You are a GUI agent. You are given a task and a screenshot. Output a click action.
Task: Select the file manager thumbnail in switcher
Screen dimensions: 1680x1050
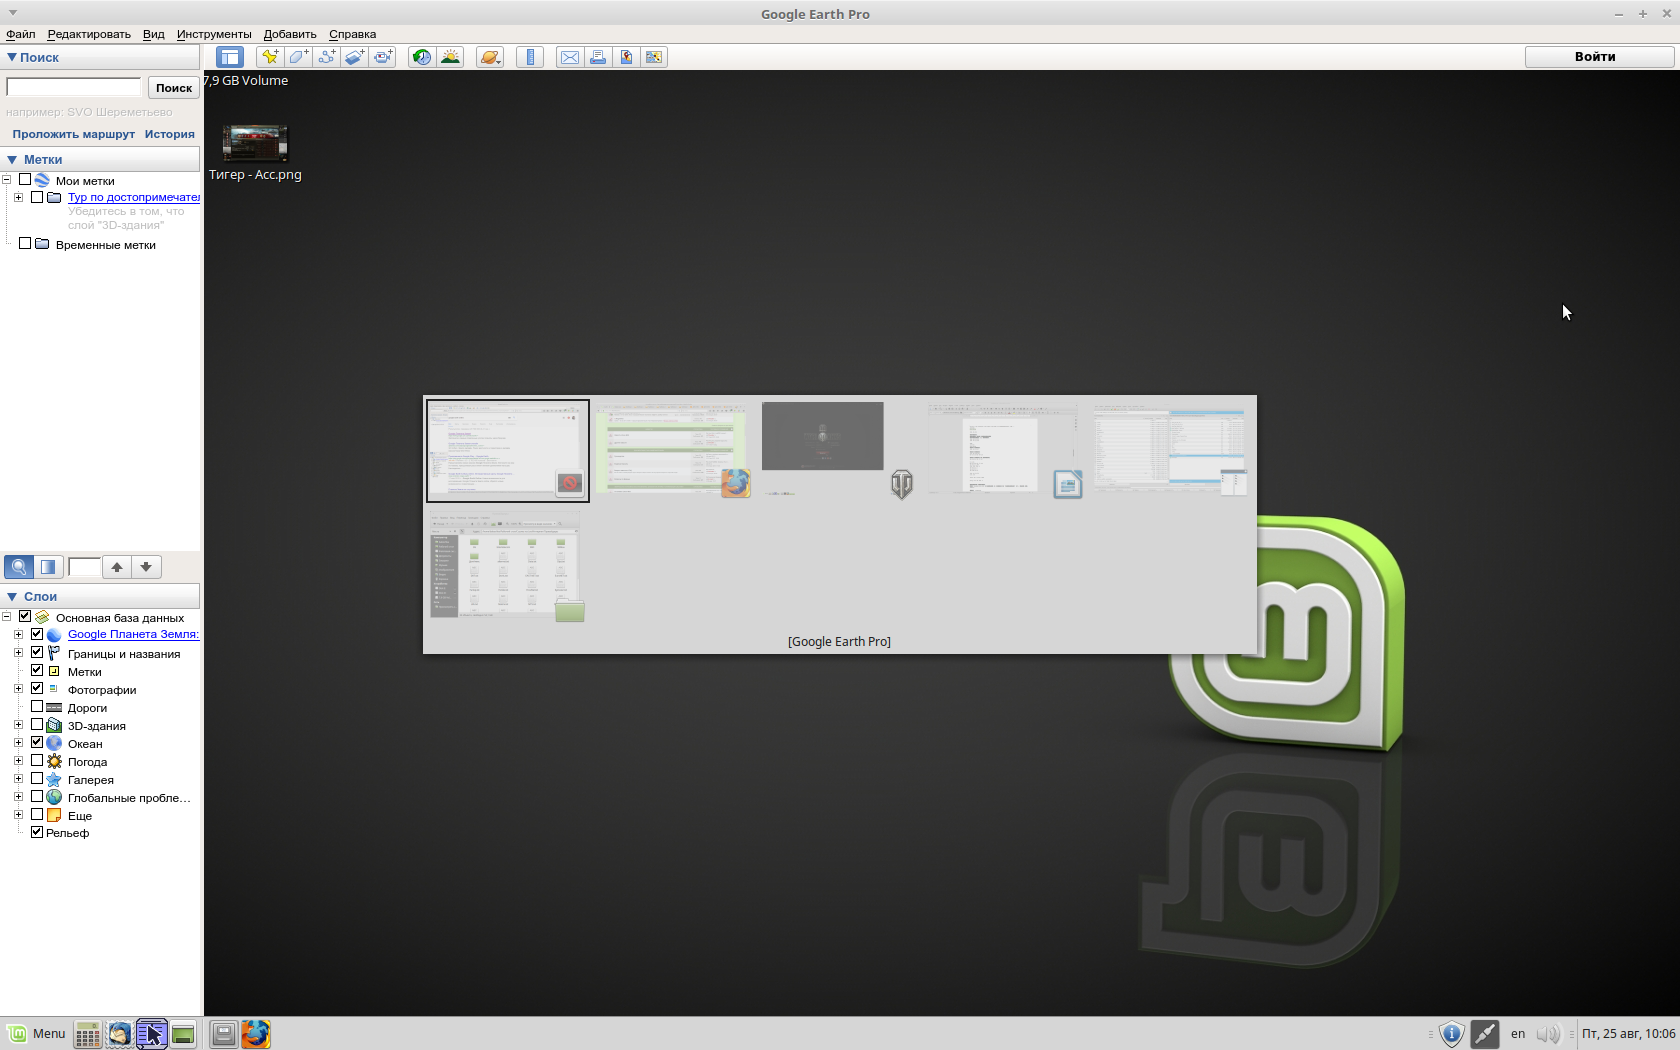coord(507,566)
